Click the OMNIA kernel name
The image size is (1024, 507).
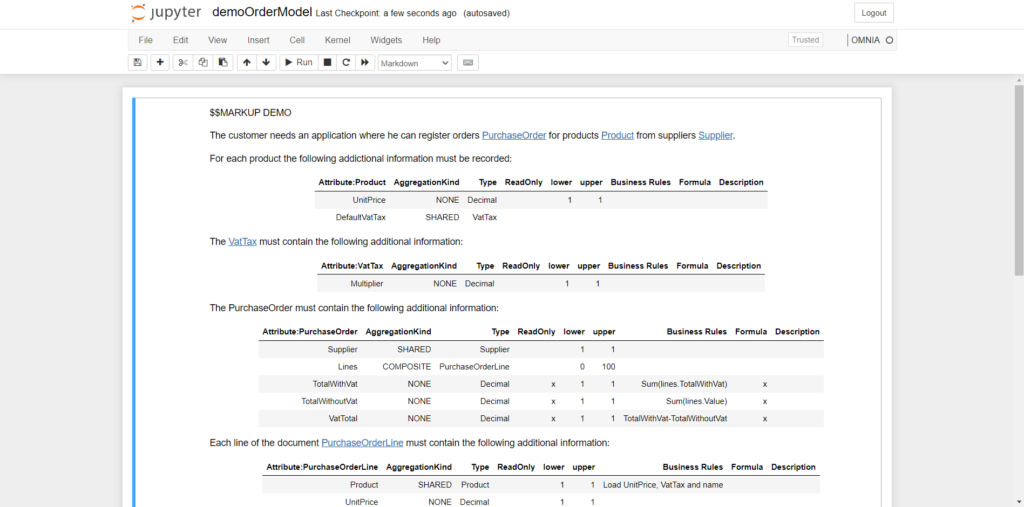coord(865,41)
